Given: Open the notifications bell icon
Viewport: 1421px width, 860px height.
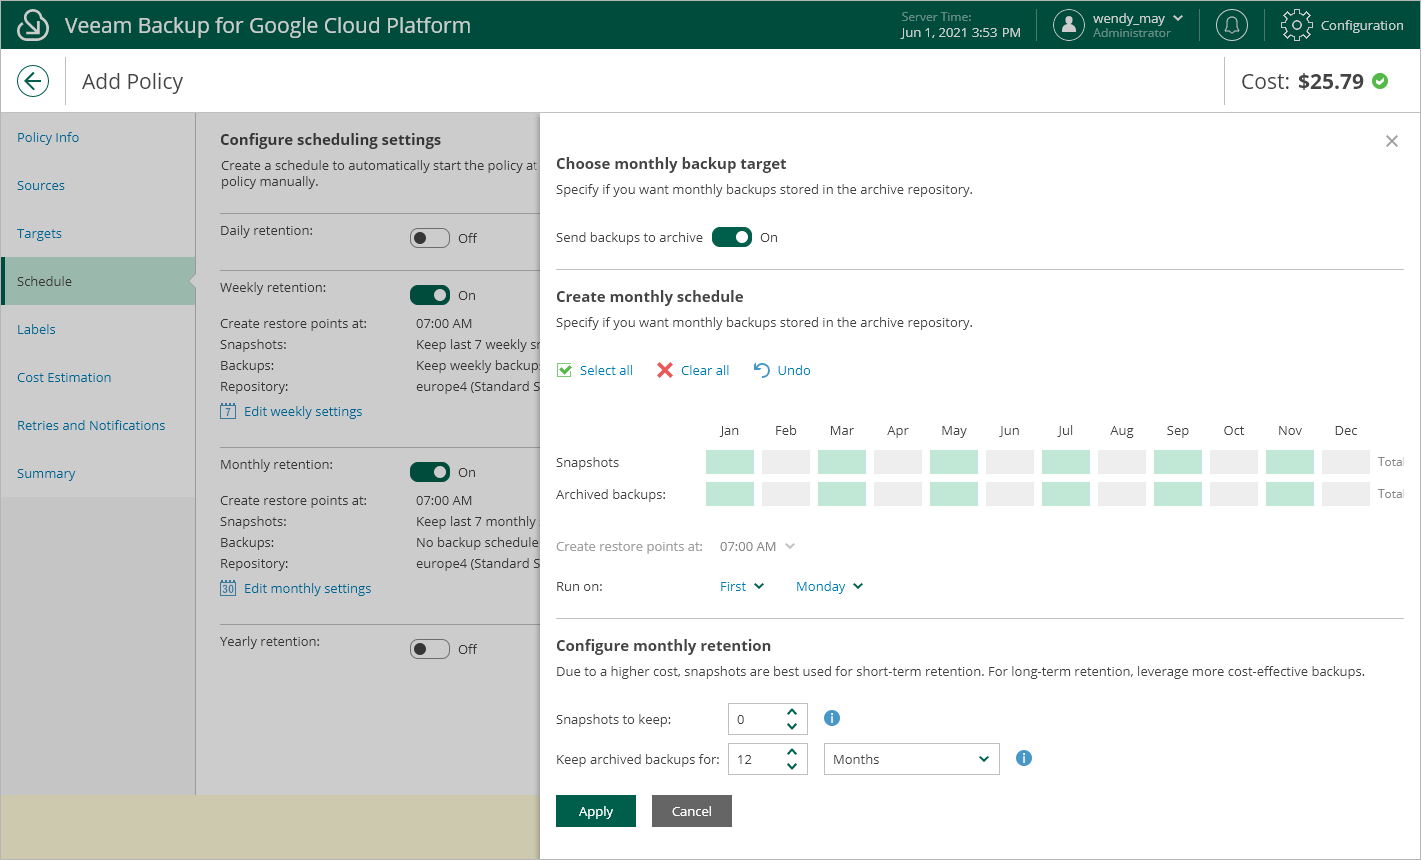Looking at the screenshot, I should click(x=1231, y=25).
